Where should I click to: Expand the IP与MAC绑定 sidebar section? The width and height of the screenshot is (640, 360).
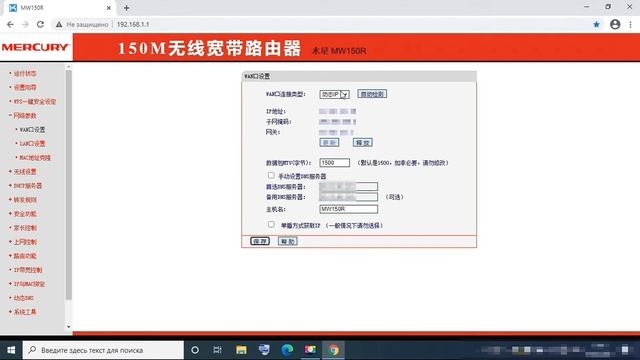click(x=29, y=284)
